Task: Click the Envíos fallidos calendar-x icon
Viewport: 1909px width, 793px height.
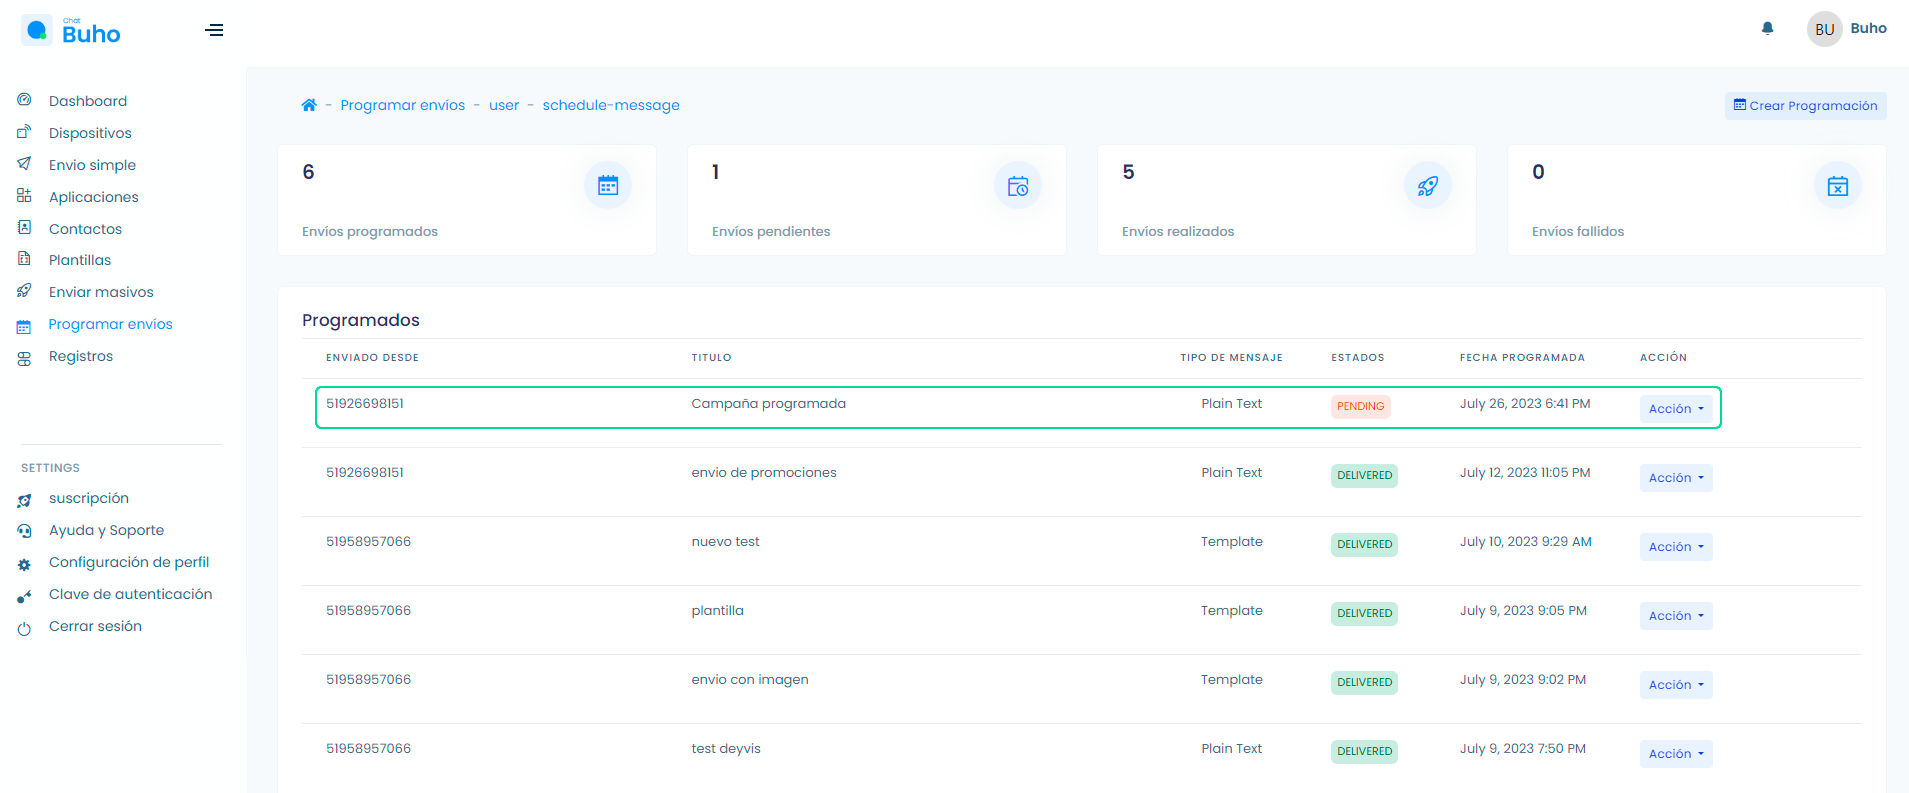Action: pyautogui.click(x=1837, y=186)
